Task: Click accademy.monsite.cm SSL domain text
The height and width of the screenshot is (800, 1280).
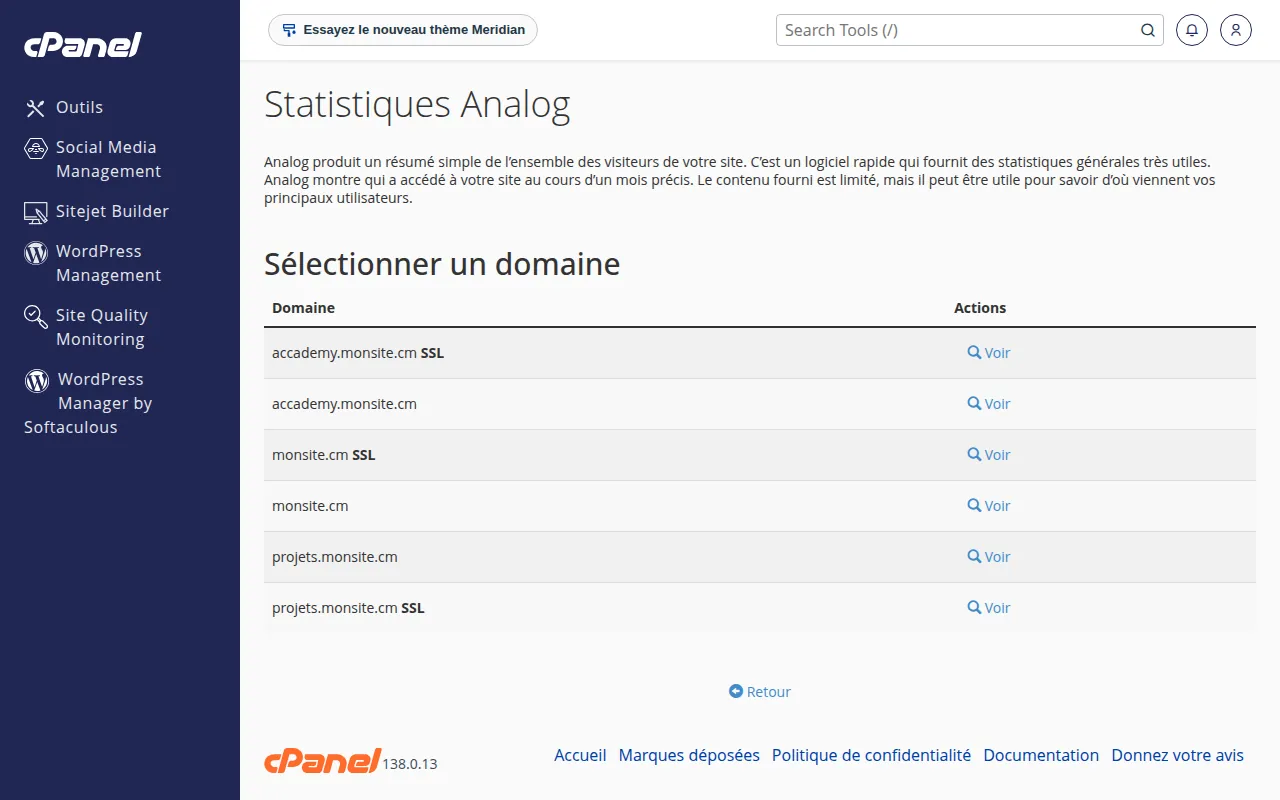Action: [x=358, y=353]
